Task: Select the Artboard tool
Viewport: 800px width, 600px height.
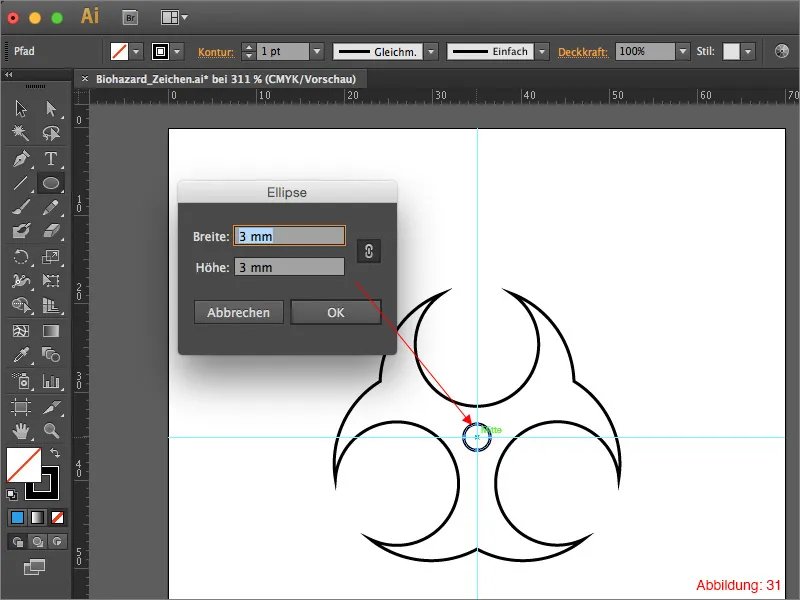Action: [x=21, y=407]
